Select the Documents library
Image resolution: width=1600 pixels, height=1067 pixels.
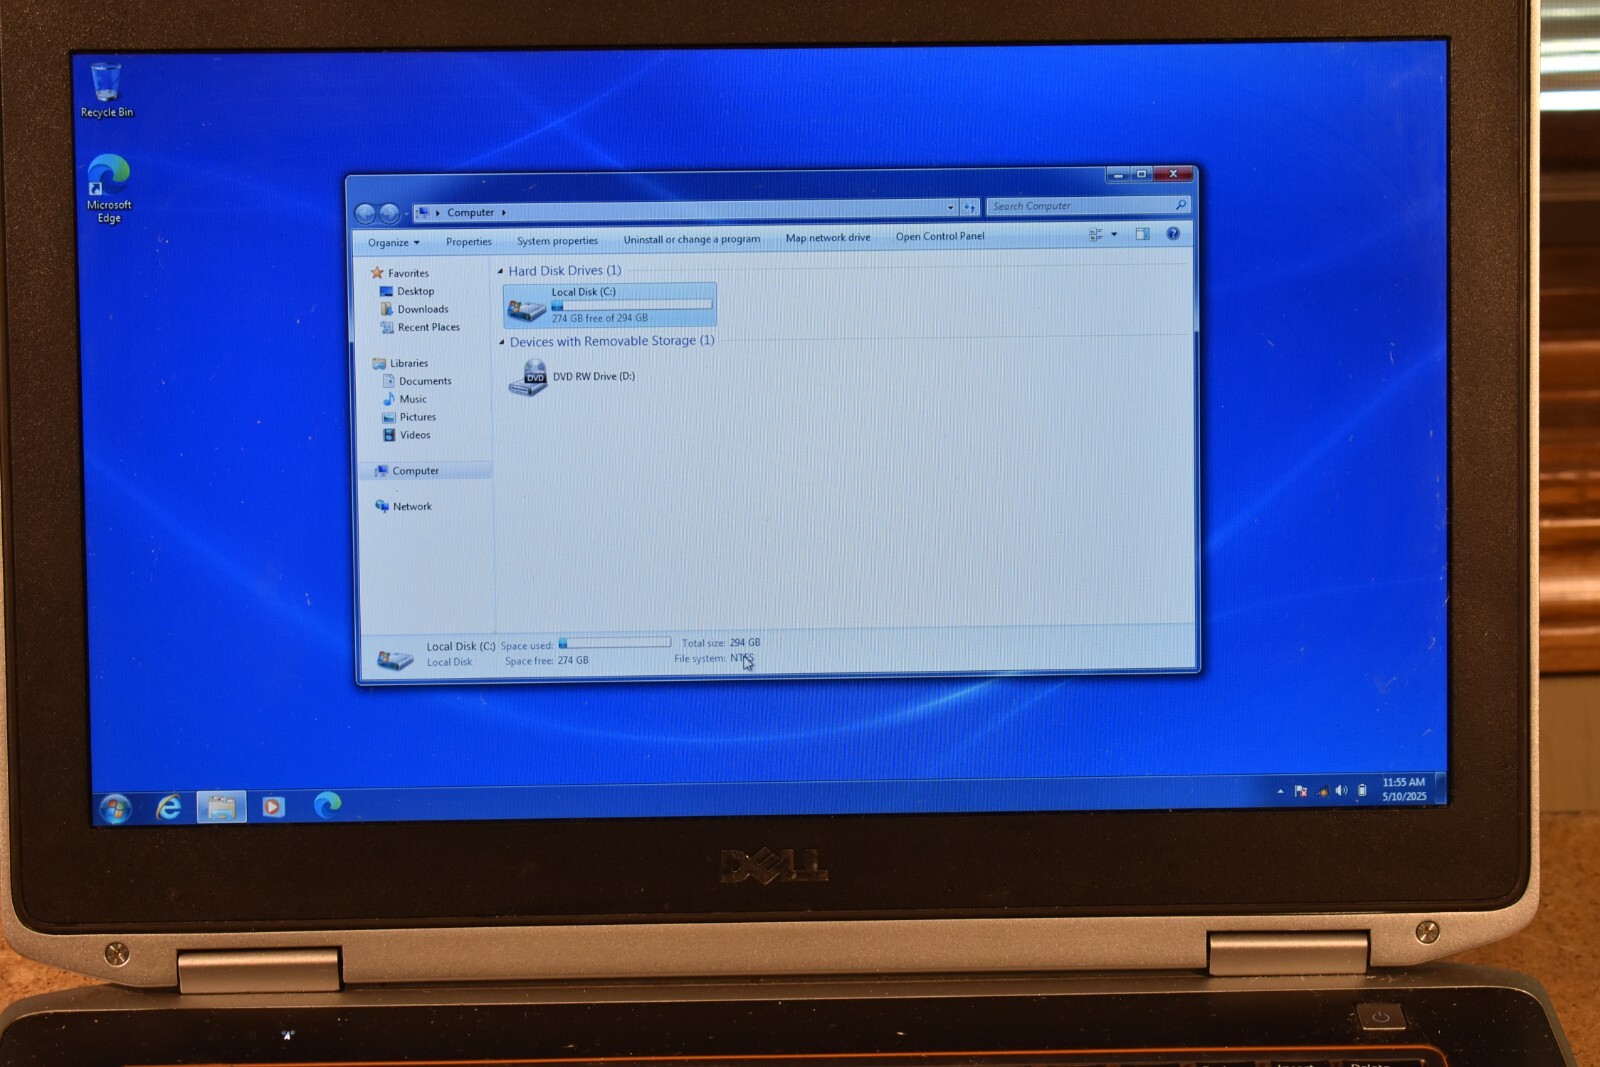coord(425,381)
